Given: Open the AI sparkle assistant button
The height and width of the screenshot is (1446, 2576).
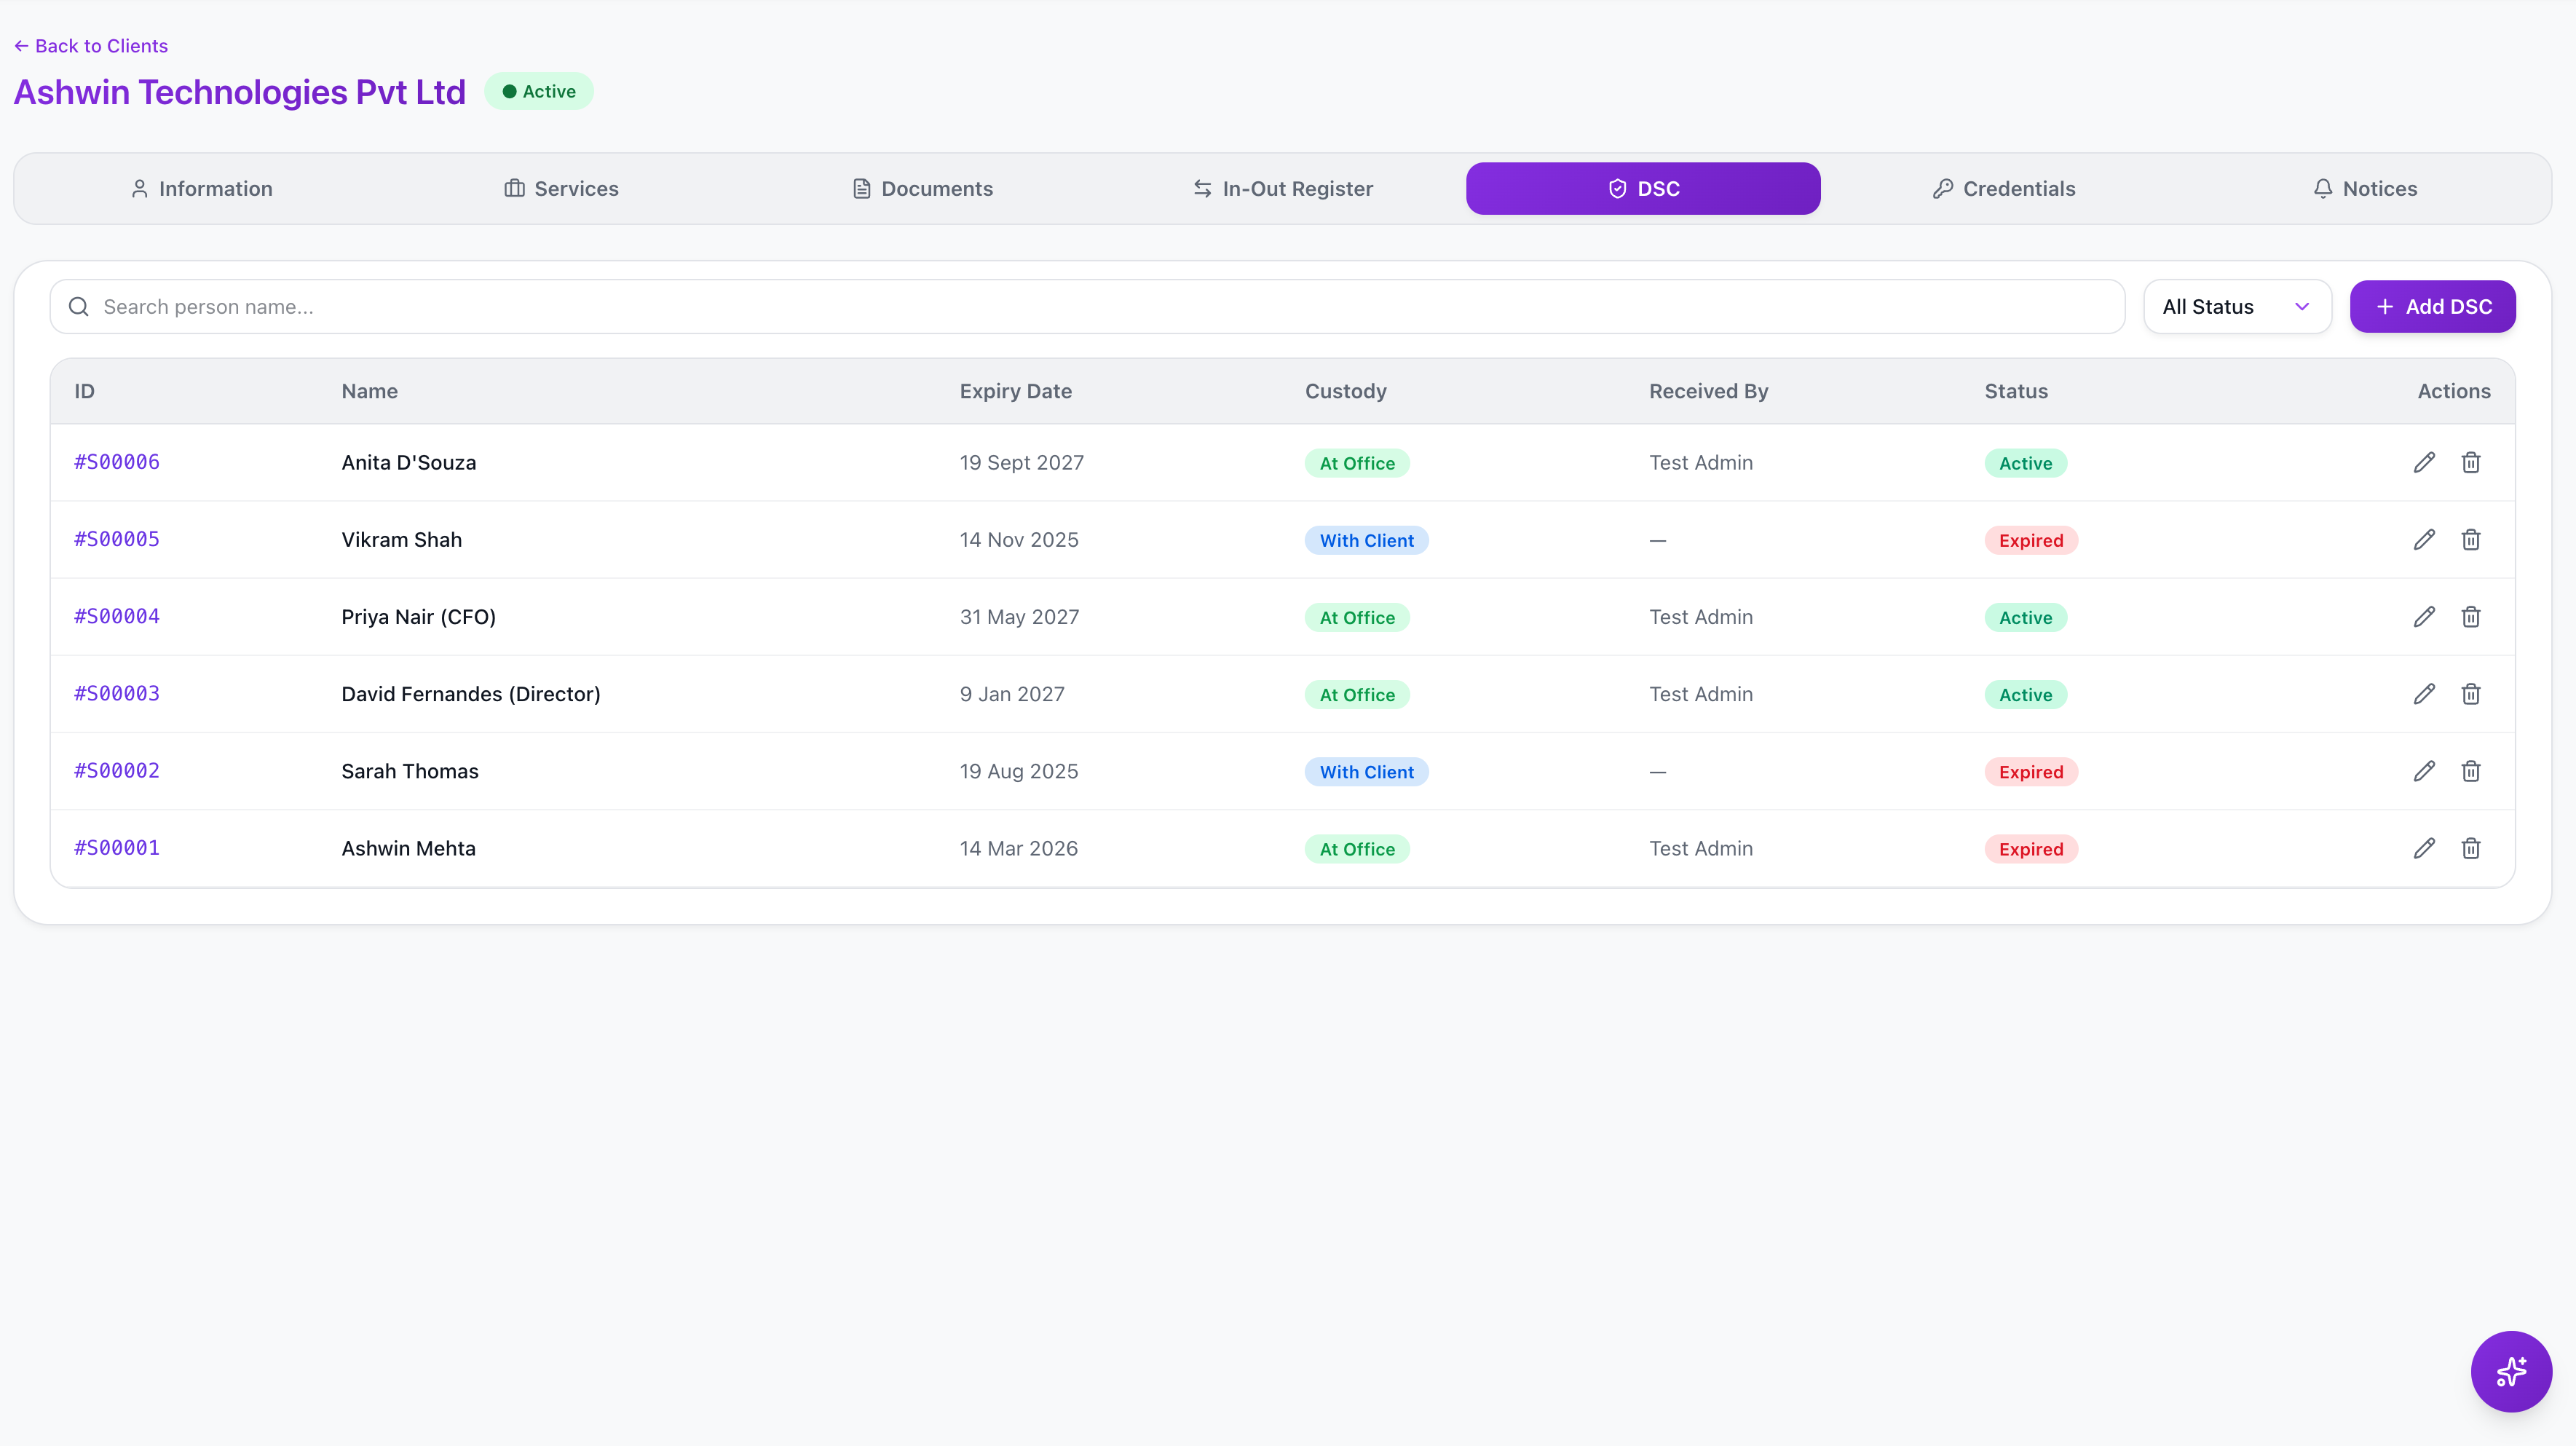Looking at the screenshot, I should [x=2510, y=1371].
